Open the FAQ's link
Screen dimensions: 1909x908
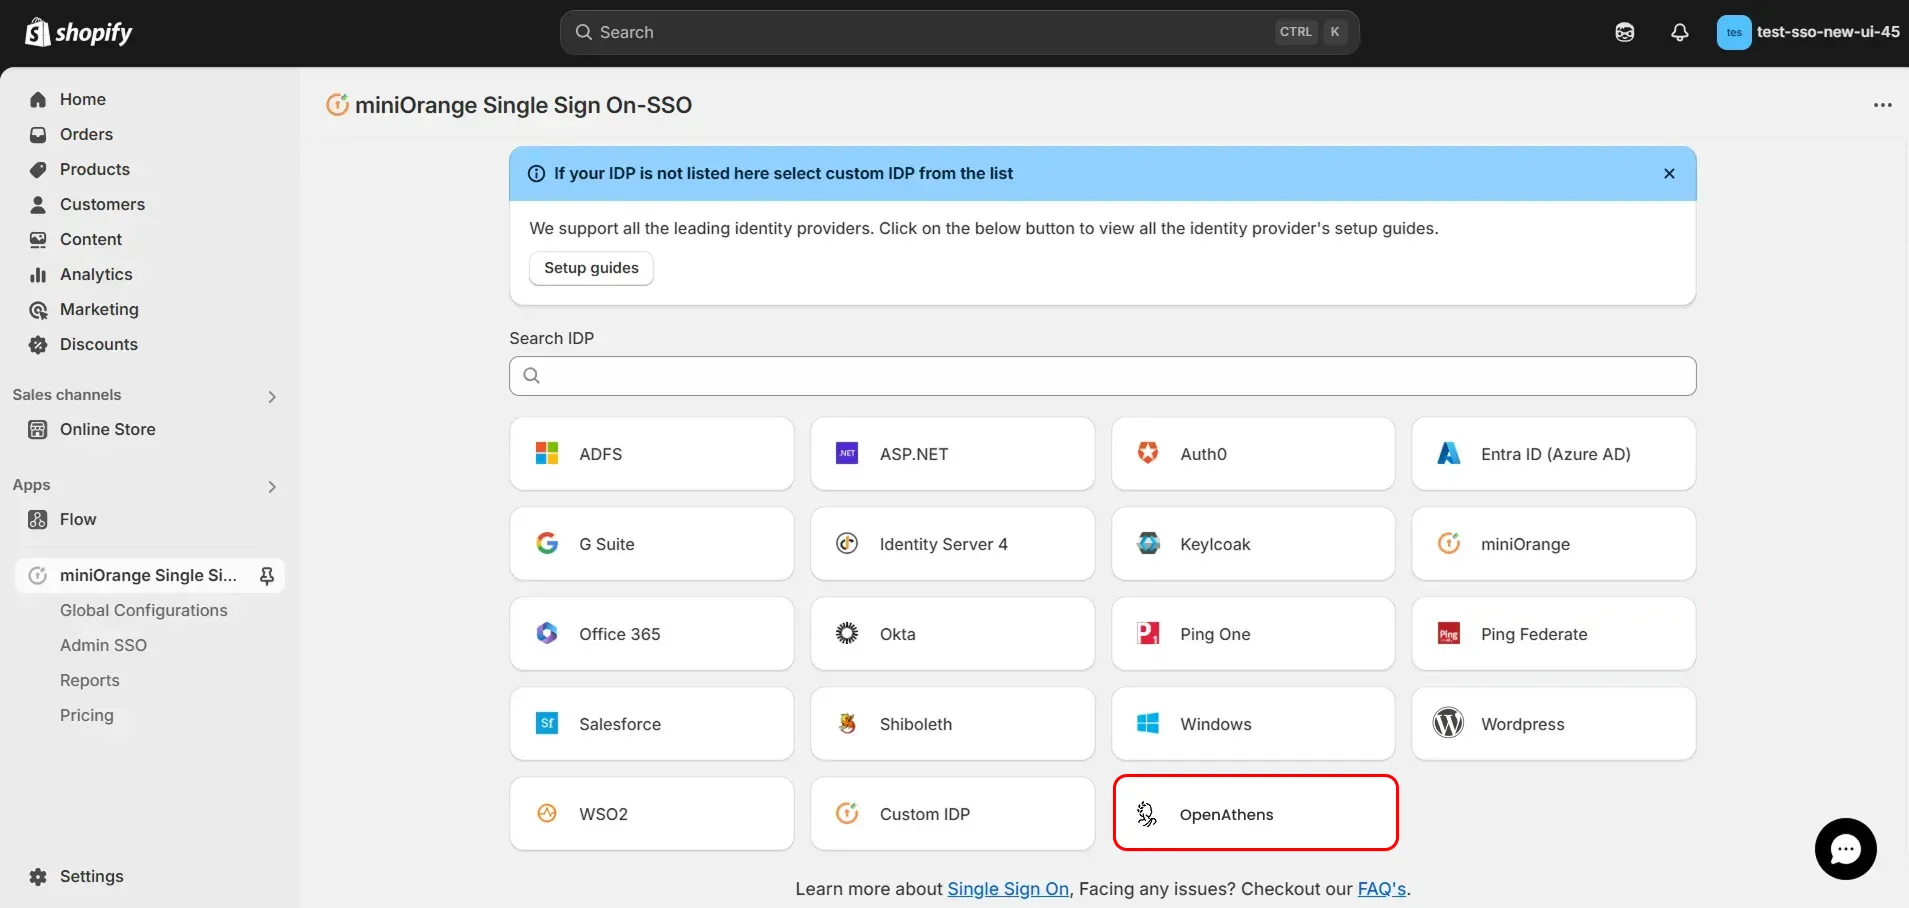click(x=1382, y=889)
